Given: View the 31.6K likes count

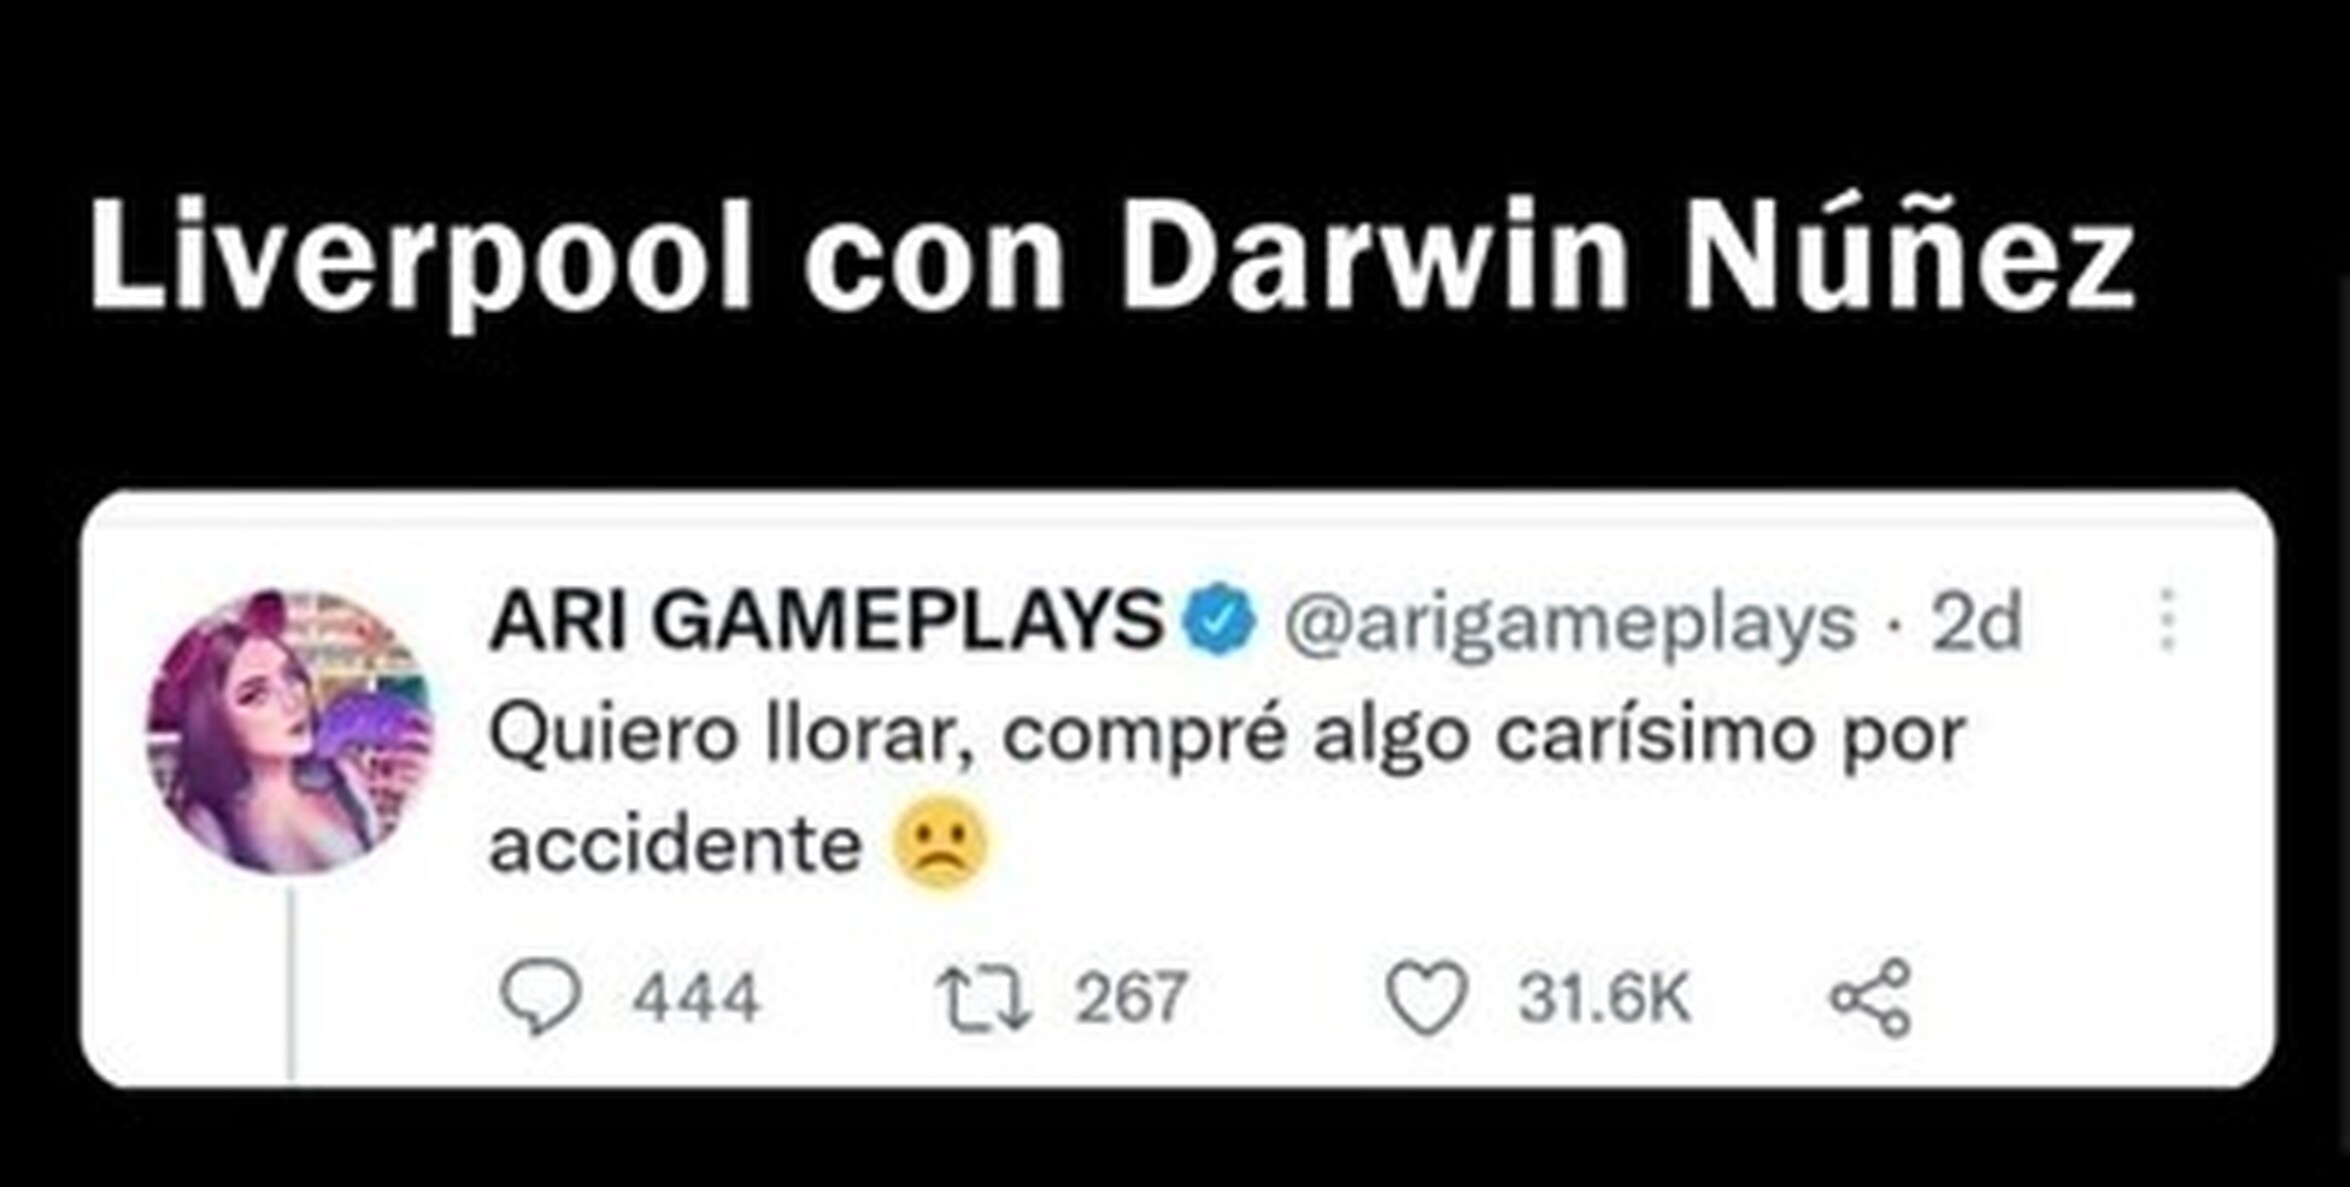Looking at the screenshot, I should click(x=1605, y=998).
